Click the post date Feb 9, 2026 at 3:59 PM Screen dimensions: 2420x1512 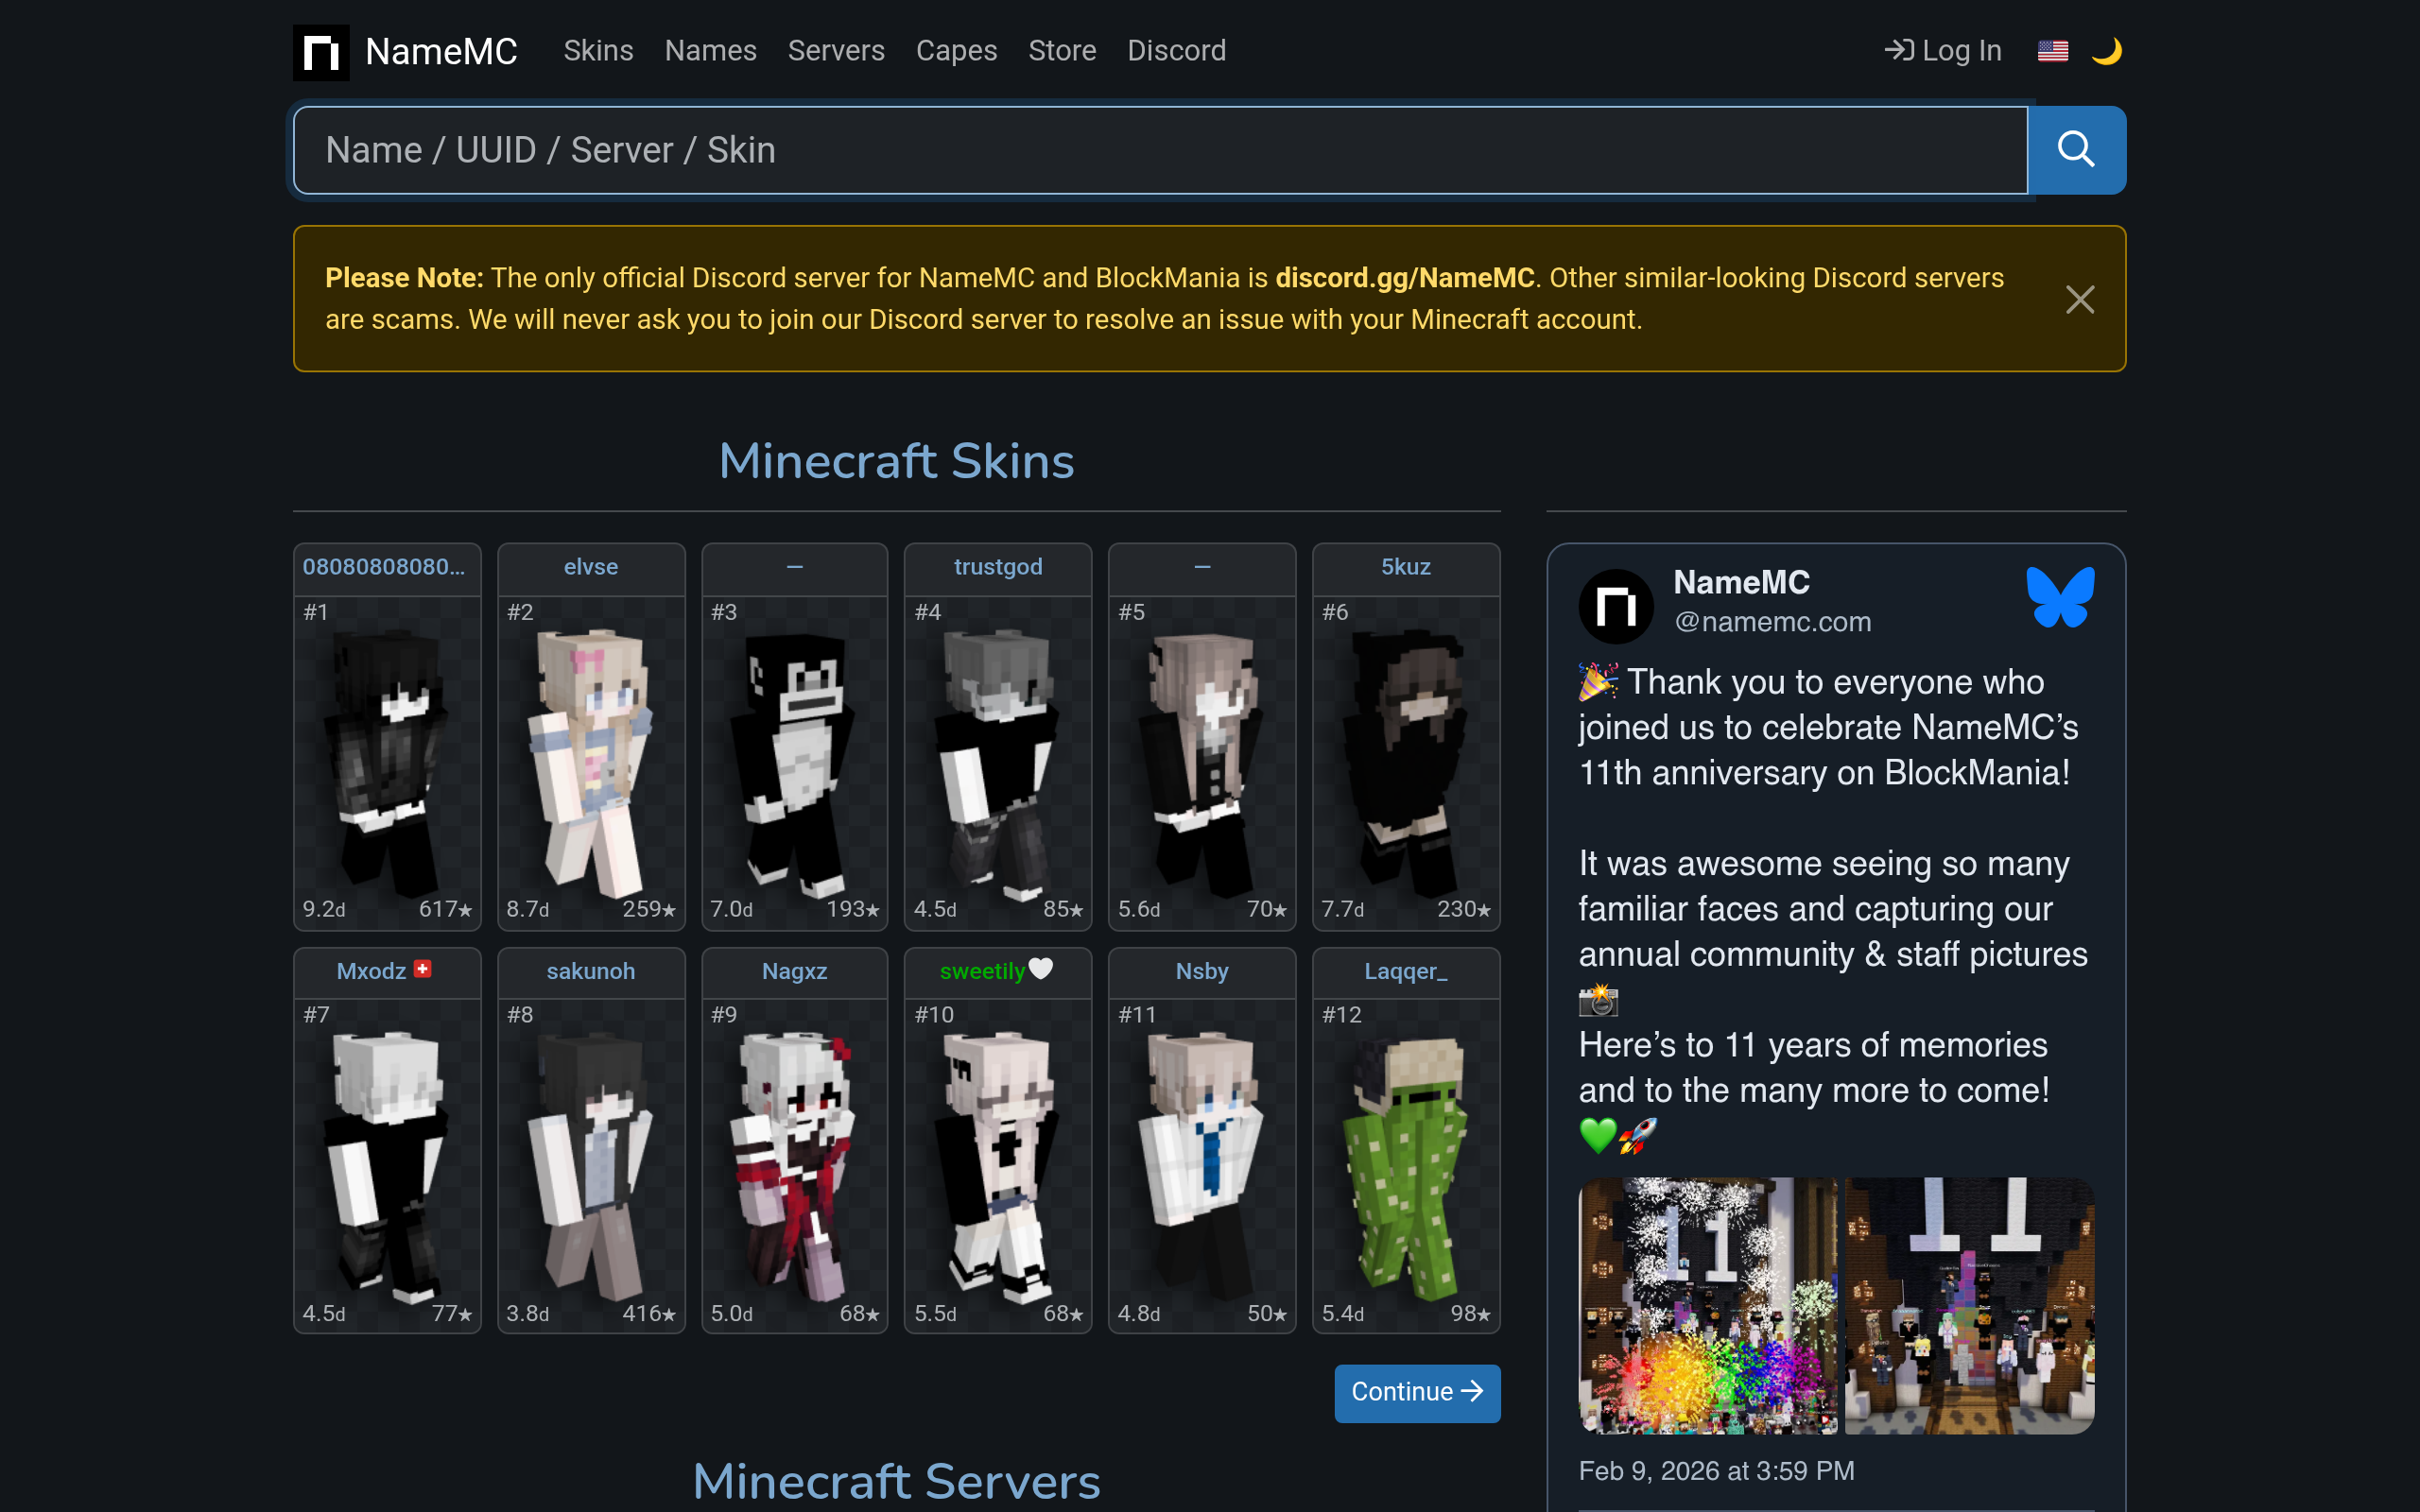[1716, 1471]
